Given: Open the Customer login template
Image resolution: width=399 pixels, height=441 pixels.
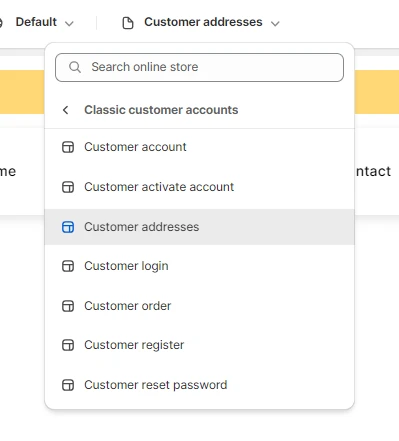Looking at the screenshot, I should point(199,266).
